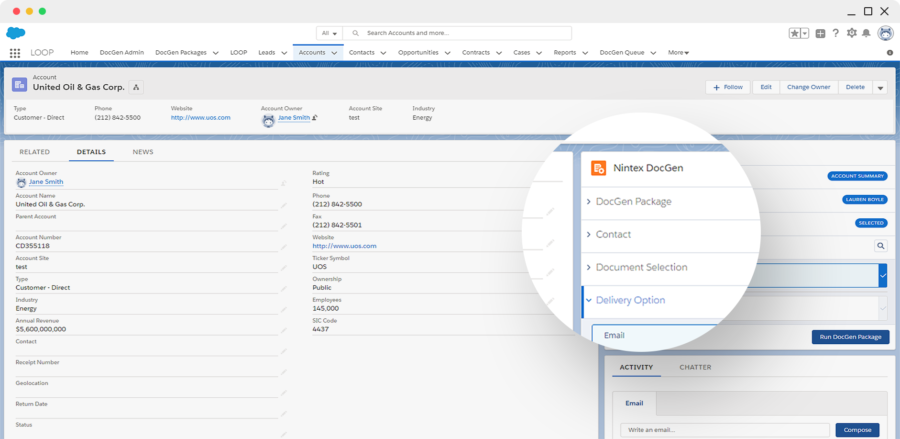Image resolution: width=900 pixels, height=439 pixels.
Task: Click the Edit button
Action: click(766, 87)
